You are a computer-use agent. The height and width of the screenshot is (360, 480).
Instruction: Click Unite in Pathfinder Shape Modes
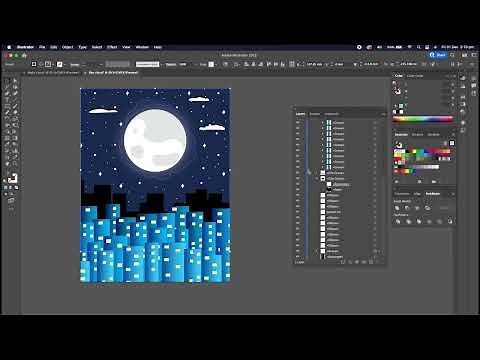pyautogui.click(x=397, y=208)
